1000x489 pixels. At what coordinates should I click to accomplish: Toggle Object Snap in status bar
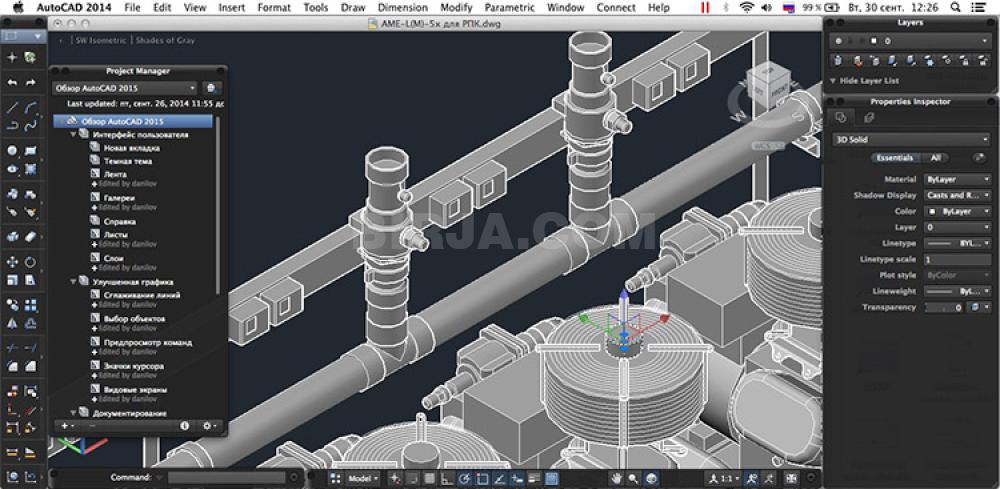482,478
